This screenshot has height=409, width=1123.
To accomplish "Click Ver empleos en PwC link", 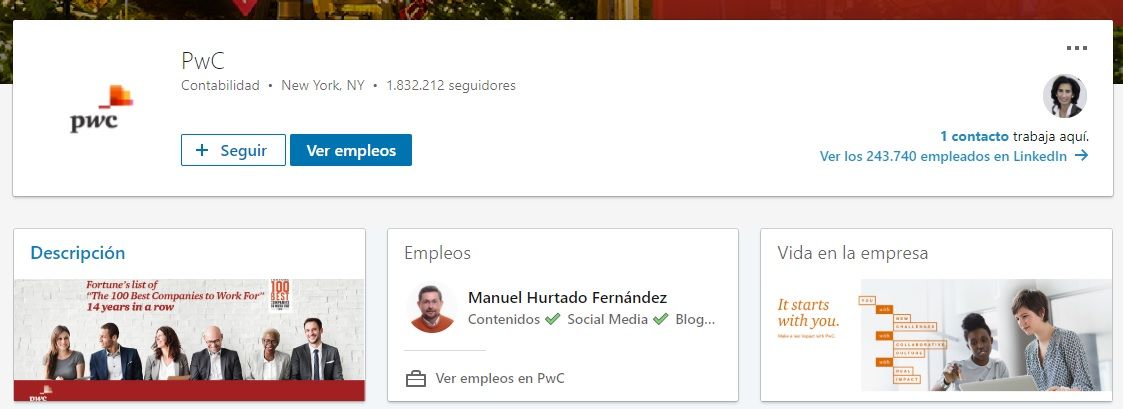I will 500,378.
